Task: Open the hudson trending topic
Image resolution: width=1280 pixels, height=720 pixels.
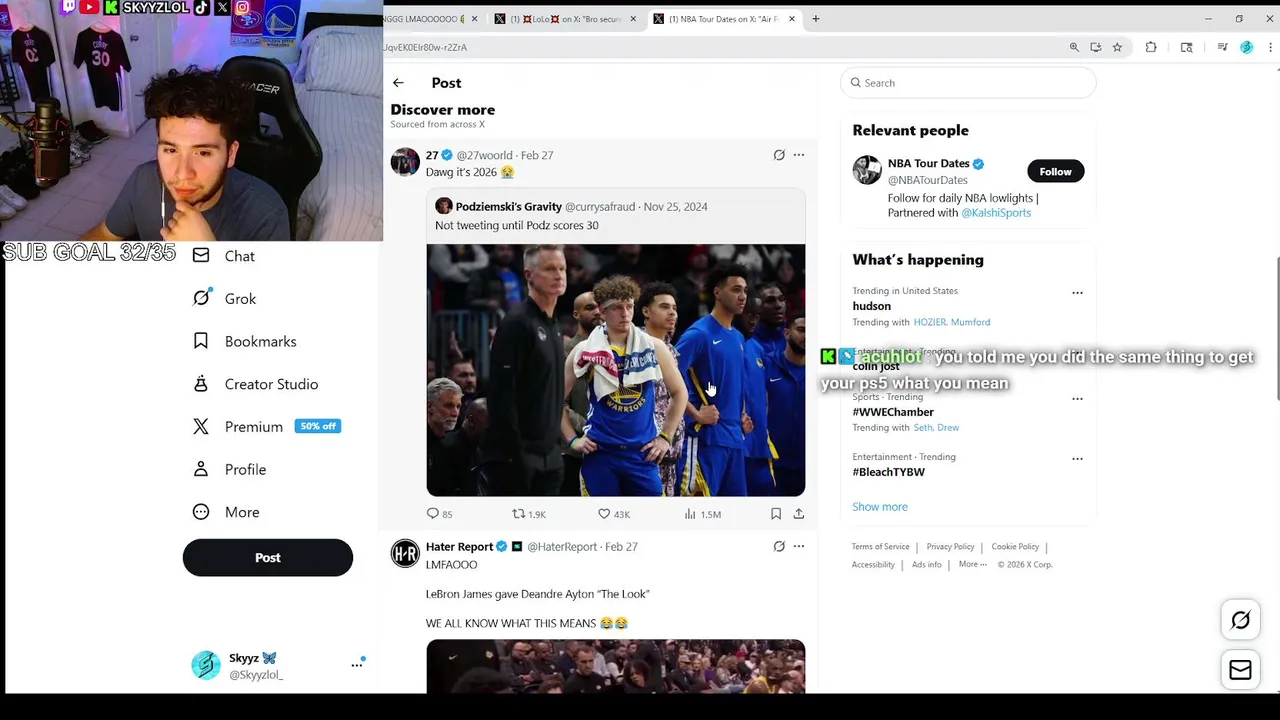Action: point(872,306)
